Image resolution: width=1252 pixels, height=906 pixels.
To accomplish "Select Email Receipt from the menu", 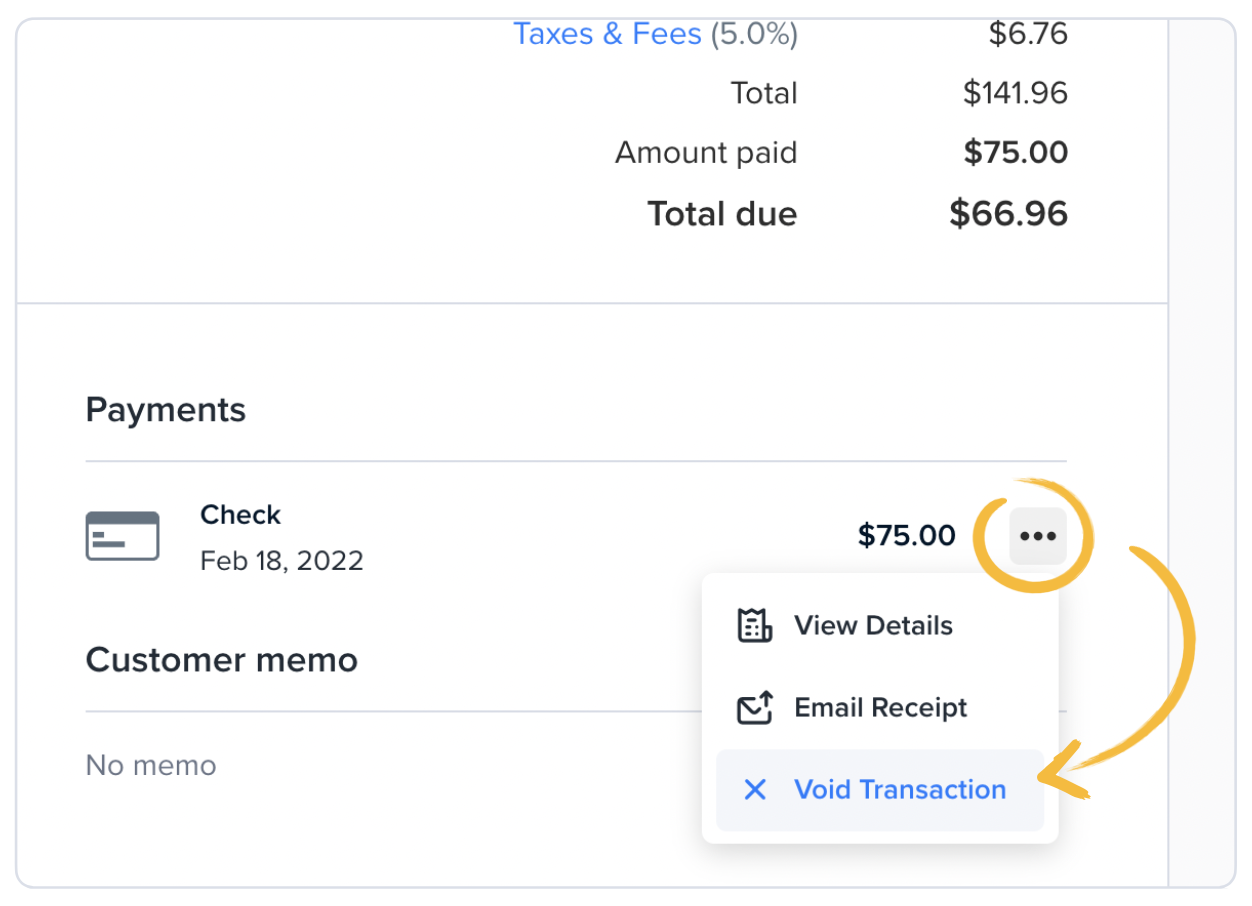I will click(880, 707).
